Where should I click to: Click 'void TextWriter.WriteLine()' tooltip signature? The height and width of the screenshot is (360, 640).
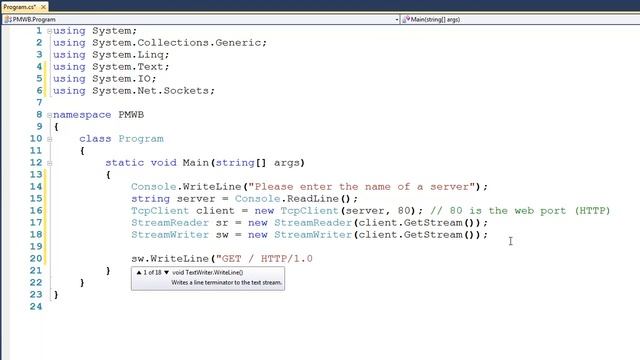[x=207, y=272]
